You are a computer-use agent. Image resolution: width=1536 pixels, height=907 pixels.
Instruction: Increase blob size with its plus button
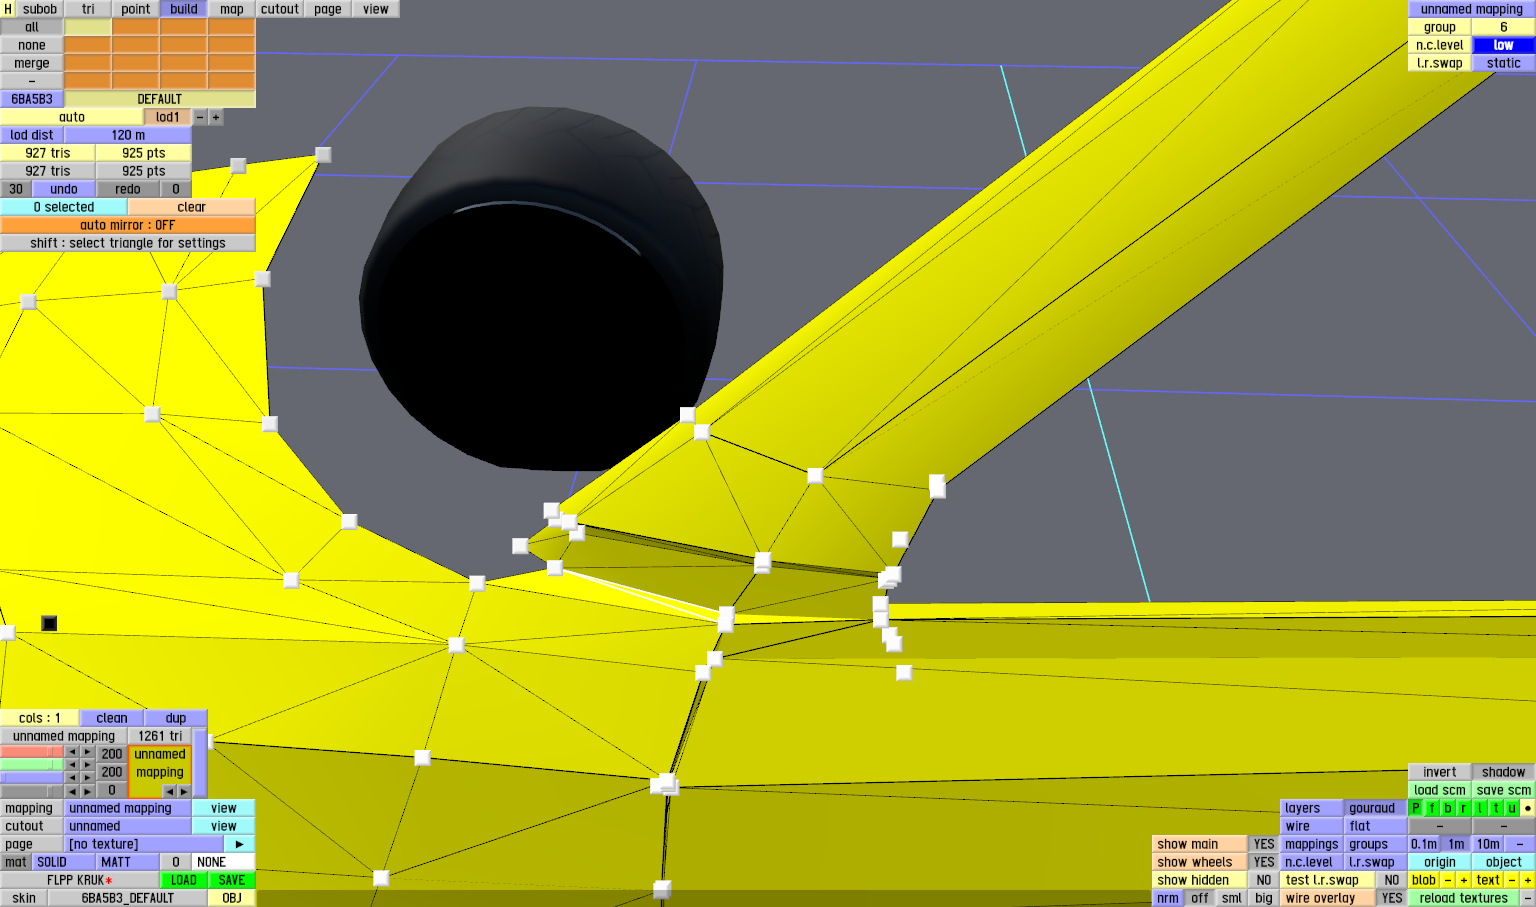coord(1464,880)
